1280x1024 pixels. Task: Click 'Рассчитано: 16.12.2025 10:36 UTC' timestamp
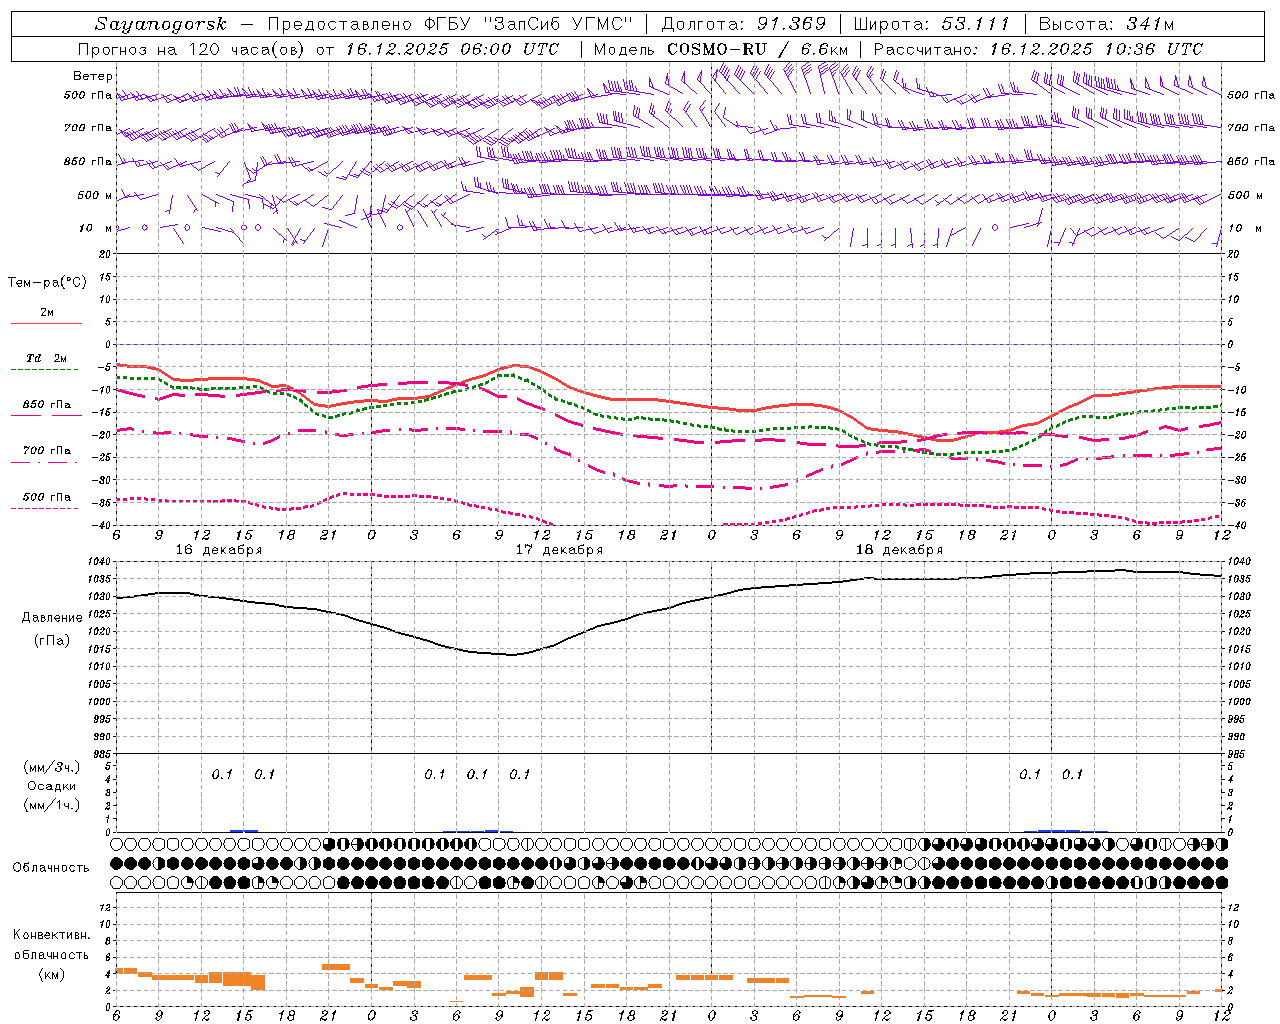click(1038, 49)
